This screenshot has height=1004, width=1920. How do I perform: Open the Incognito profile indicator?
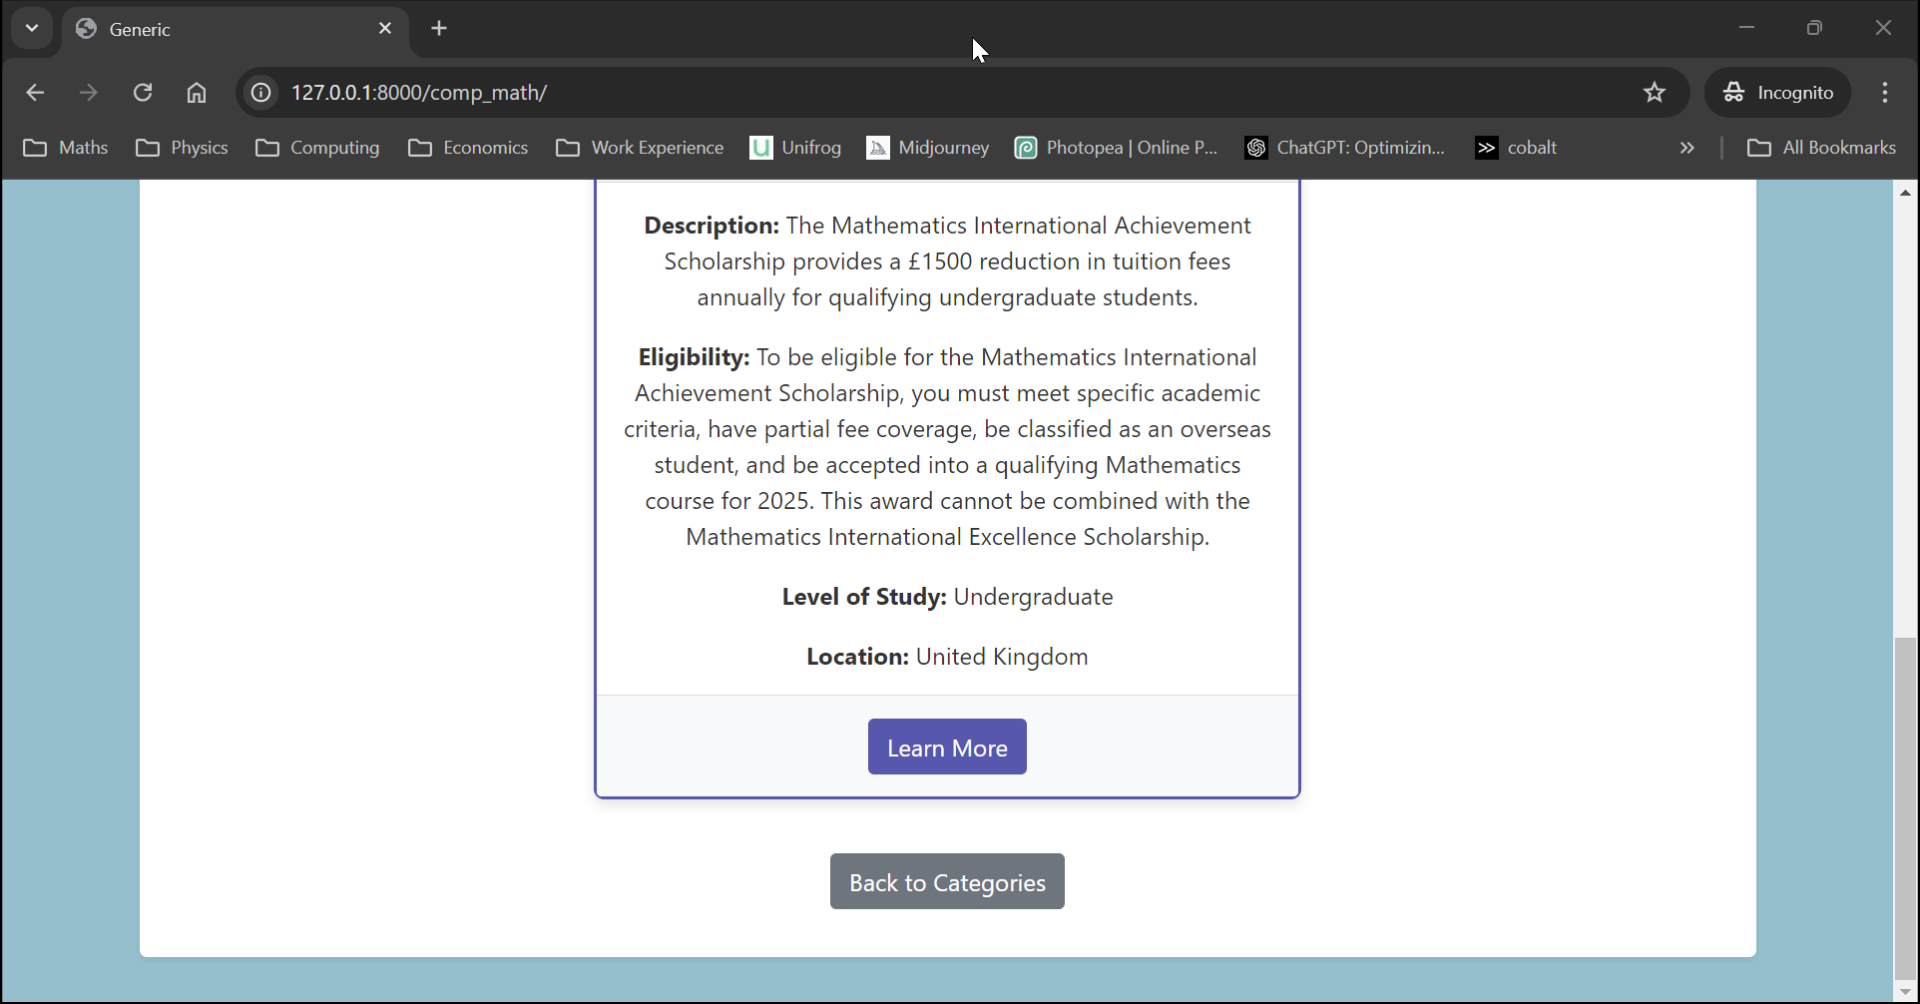(x=1778, y=93)
